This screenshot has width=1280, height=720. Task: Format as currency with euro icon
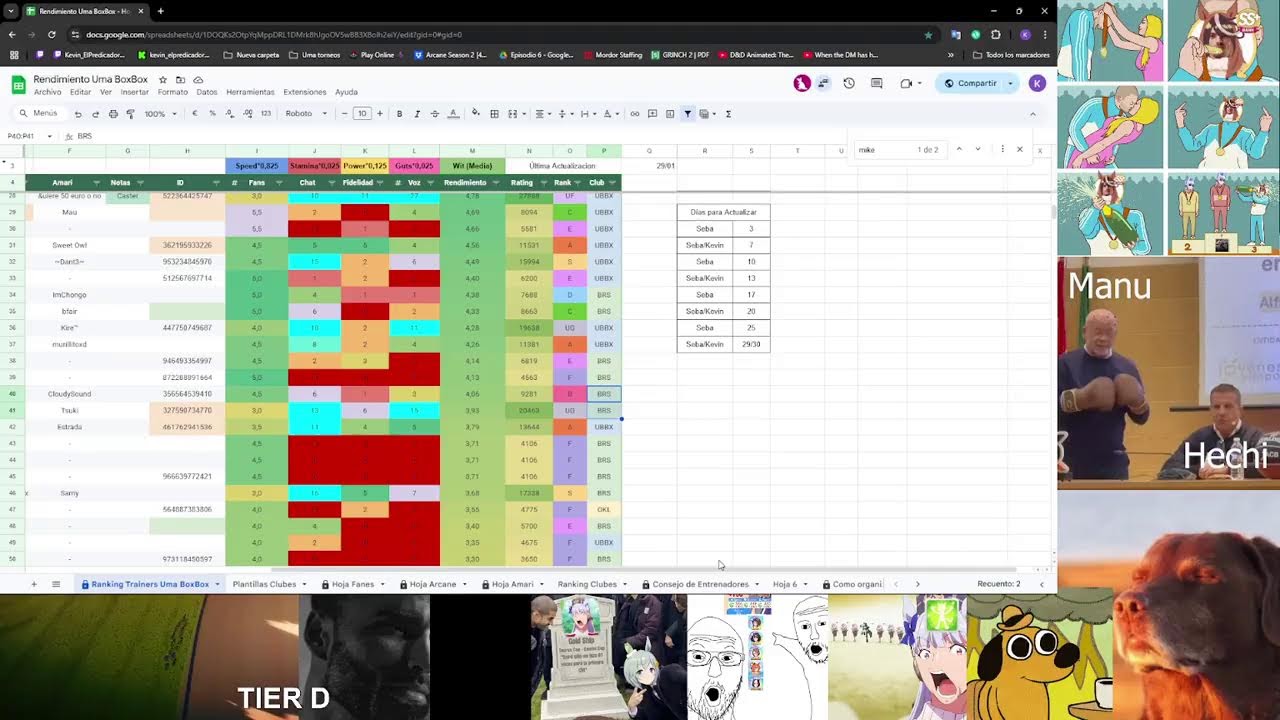tap(195, 114)
